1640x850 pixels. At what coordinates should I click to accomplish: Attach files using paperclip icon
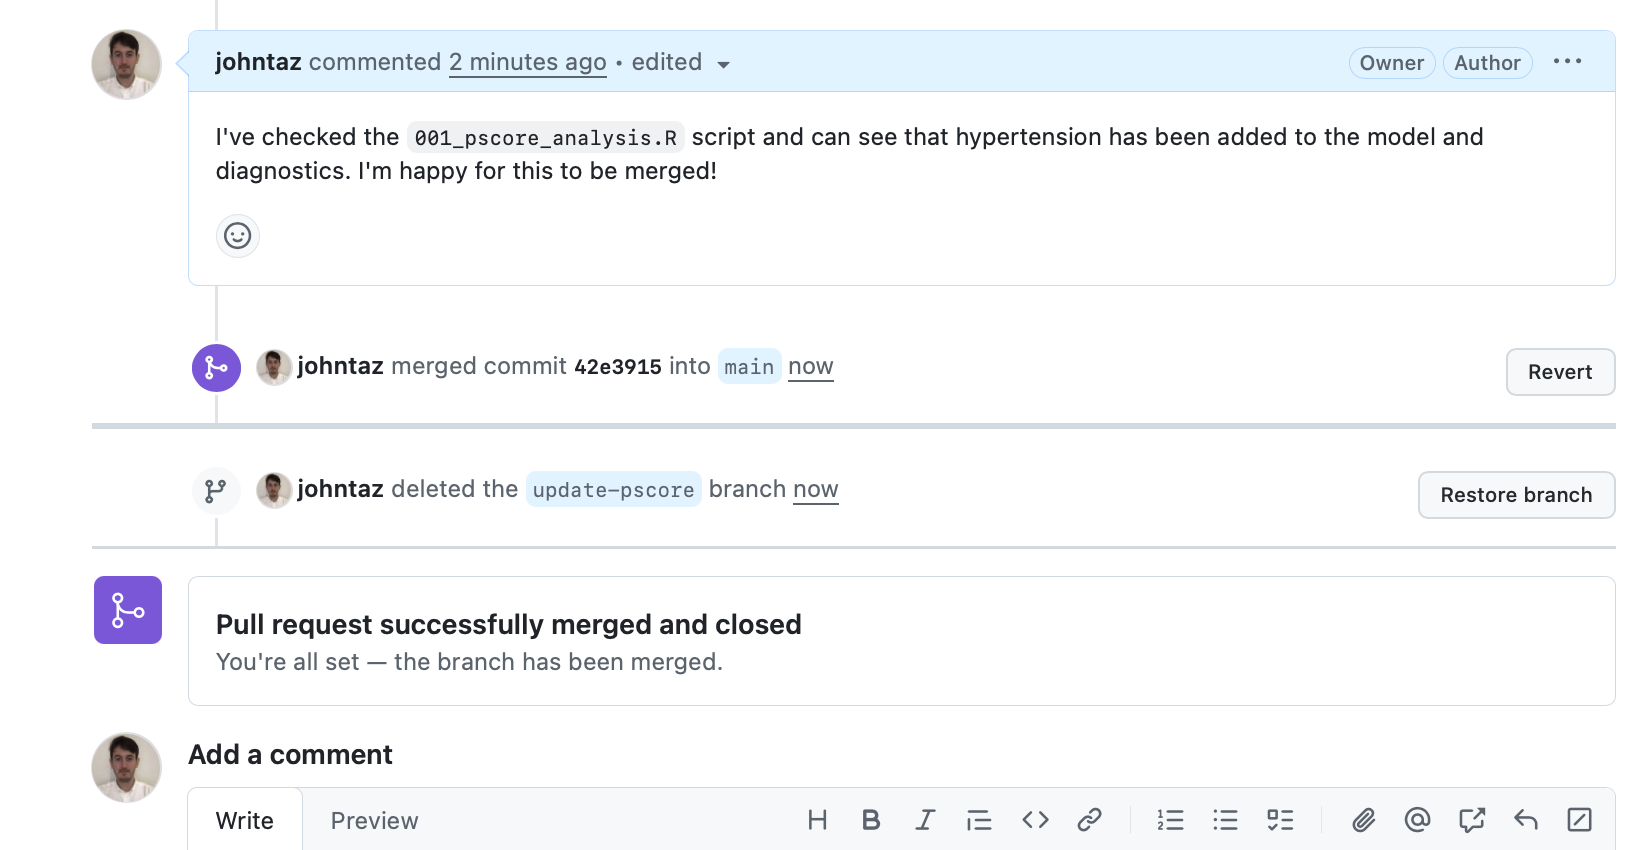click(x=1363, y=820)
